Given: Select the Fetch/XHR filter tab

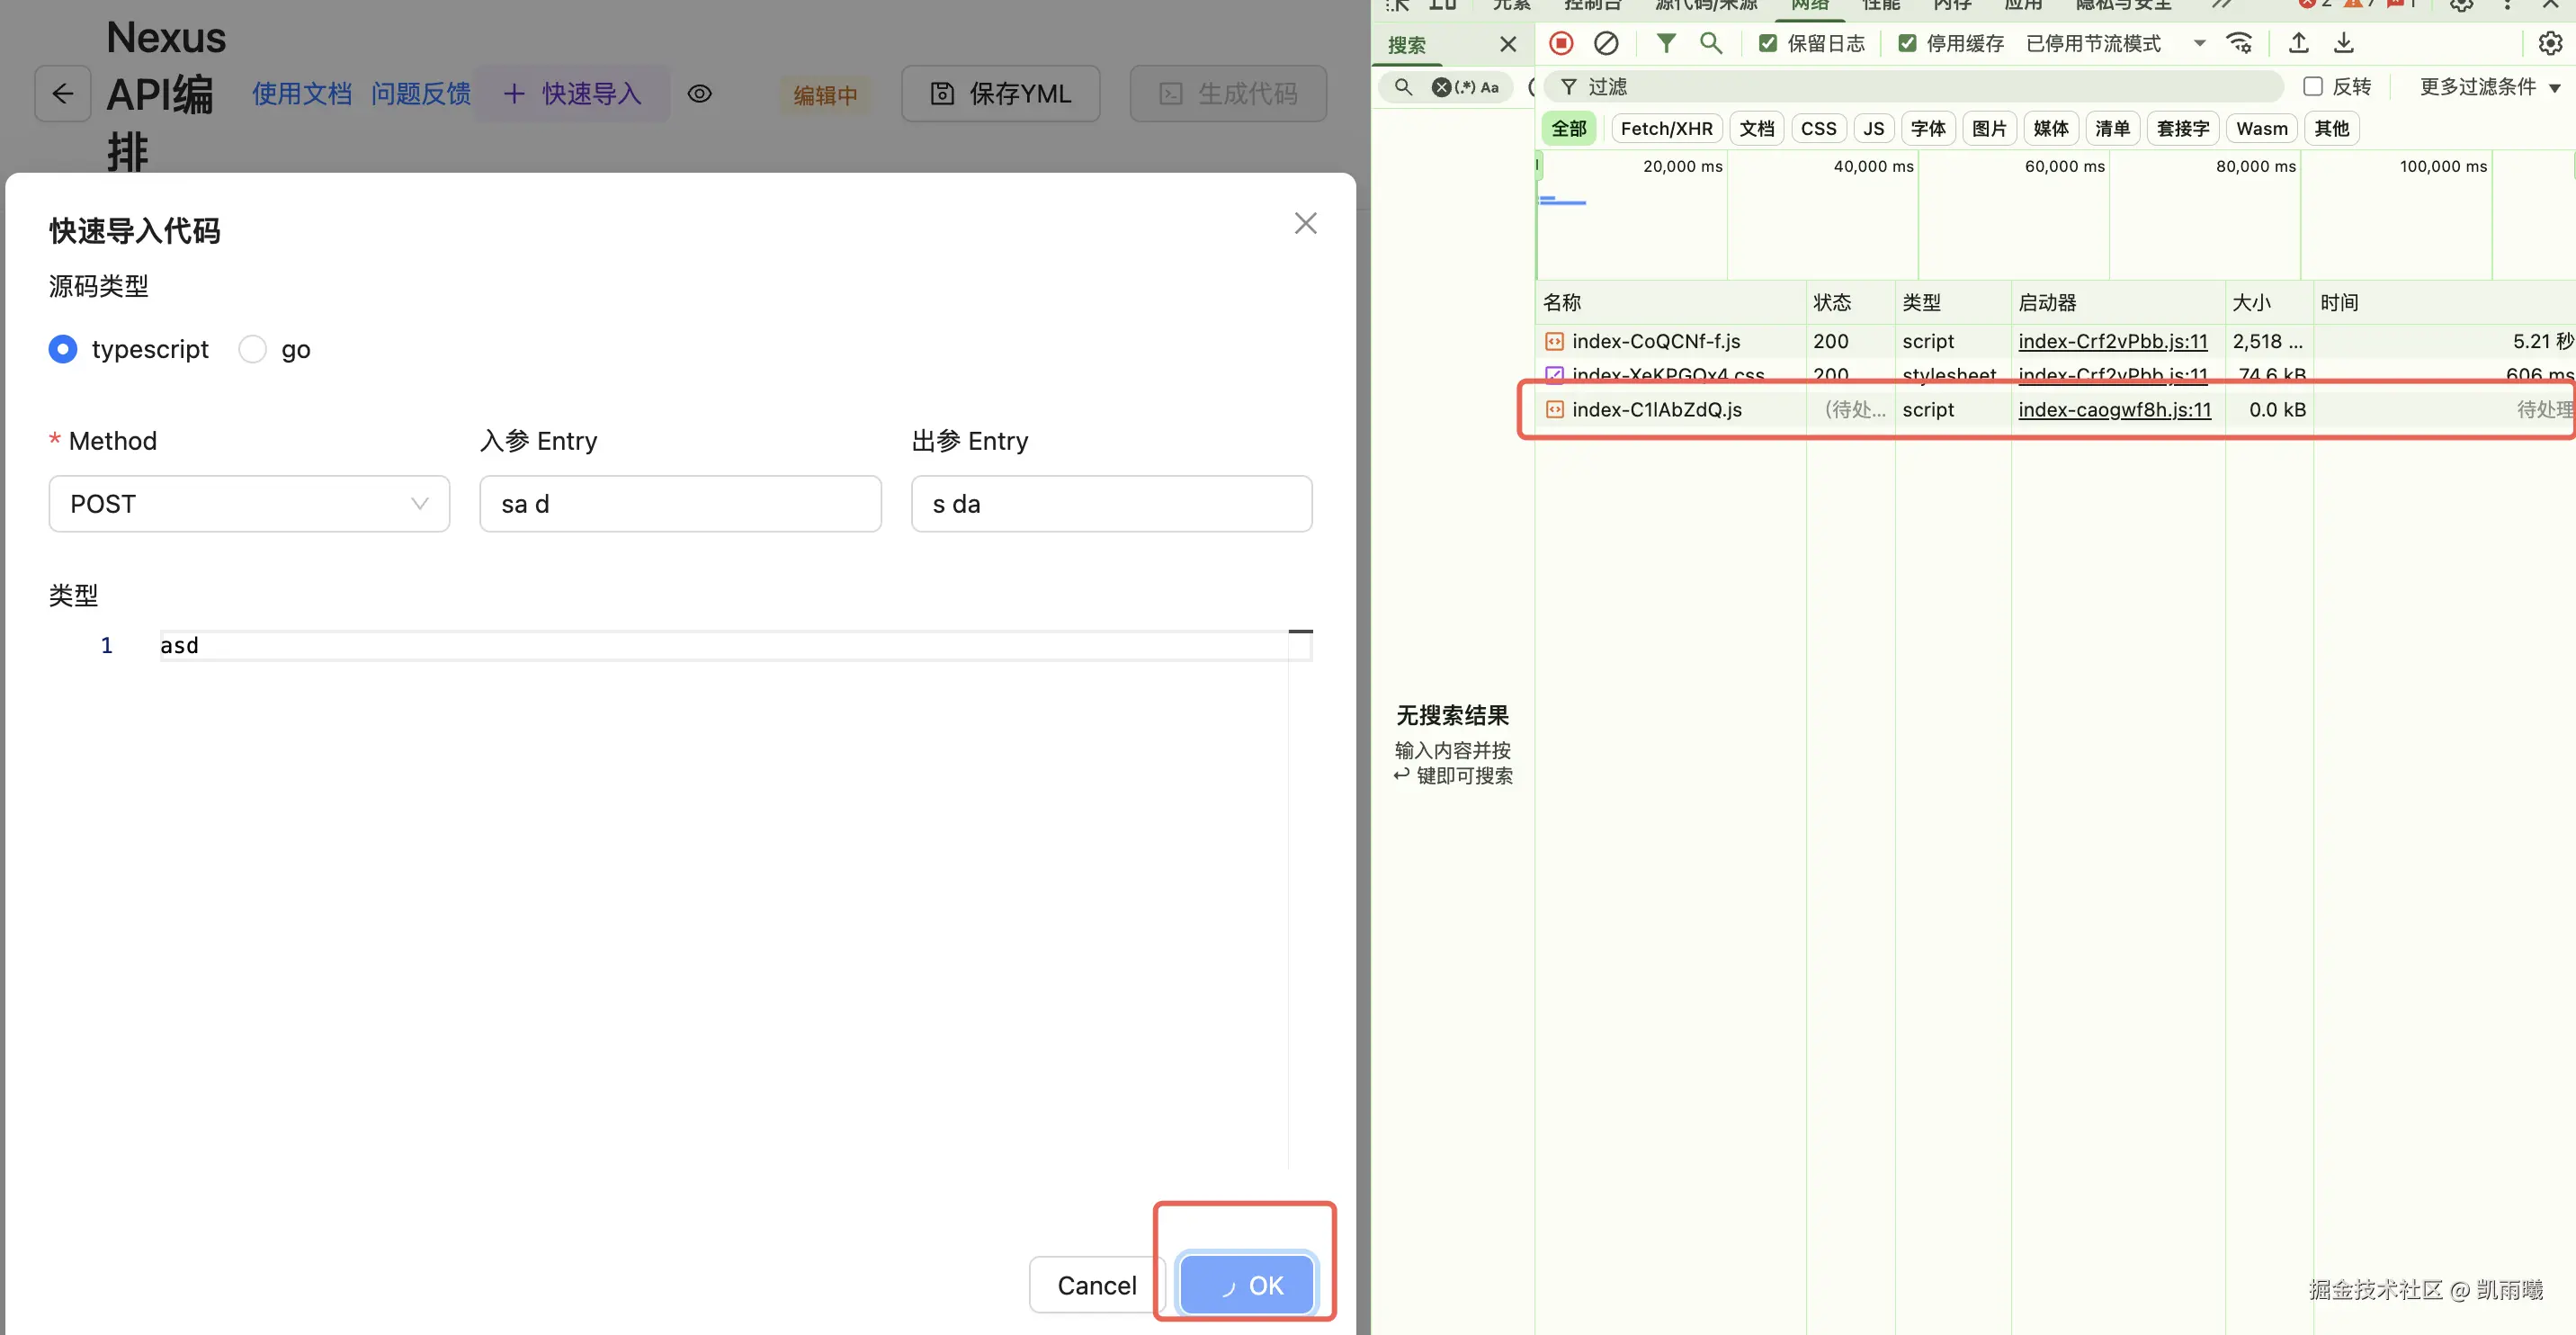Looking at the screenshot, I should coord(1666,128).
